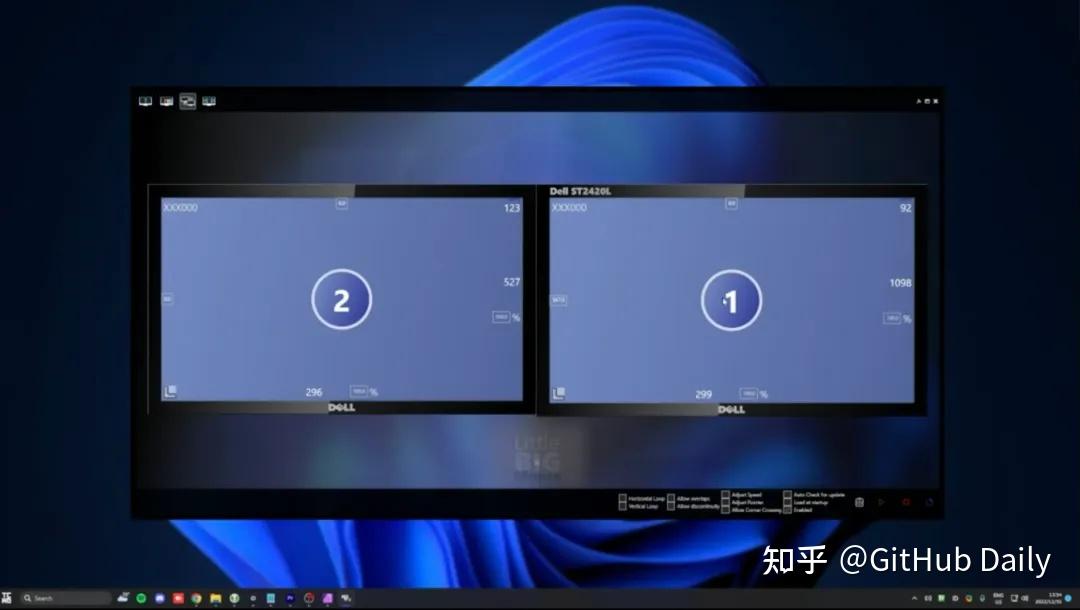Open the Windows Start menu
The width and height of the screenshot is (1080, 610).
7,598
